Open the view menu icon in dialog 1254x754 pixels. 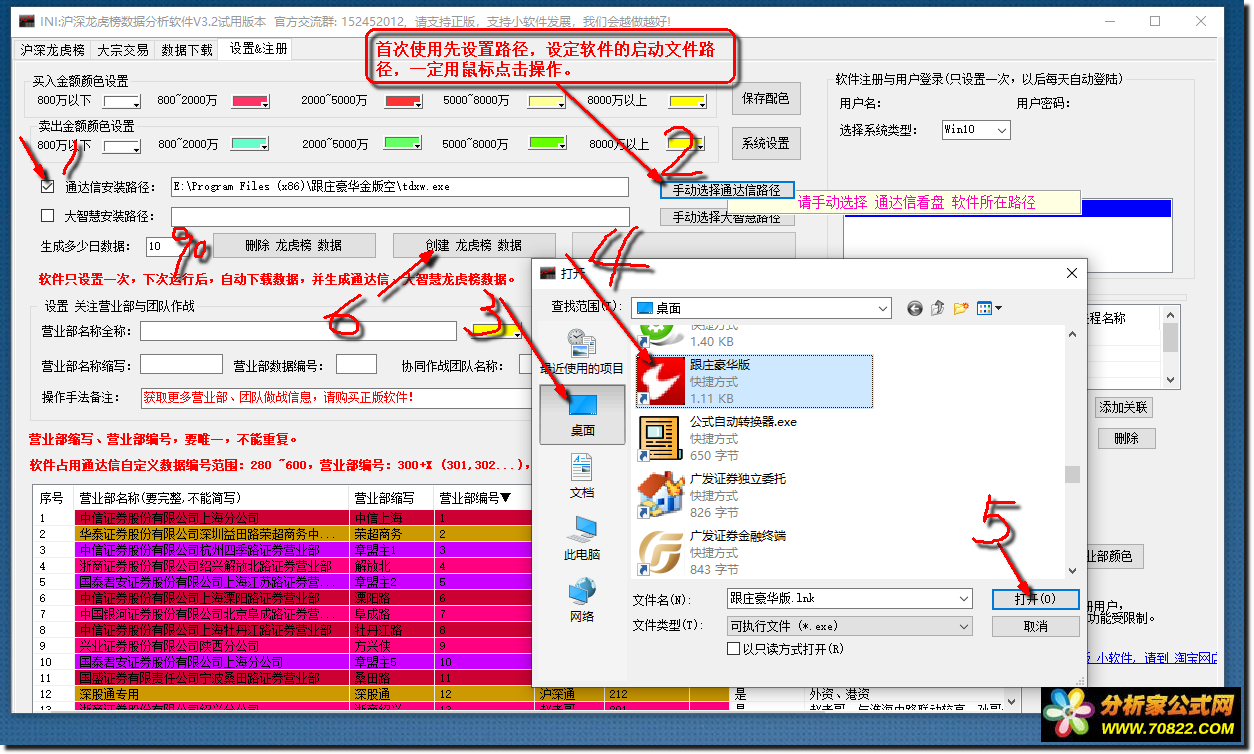point(990,308)
